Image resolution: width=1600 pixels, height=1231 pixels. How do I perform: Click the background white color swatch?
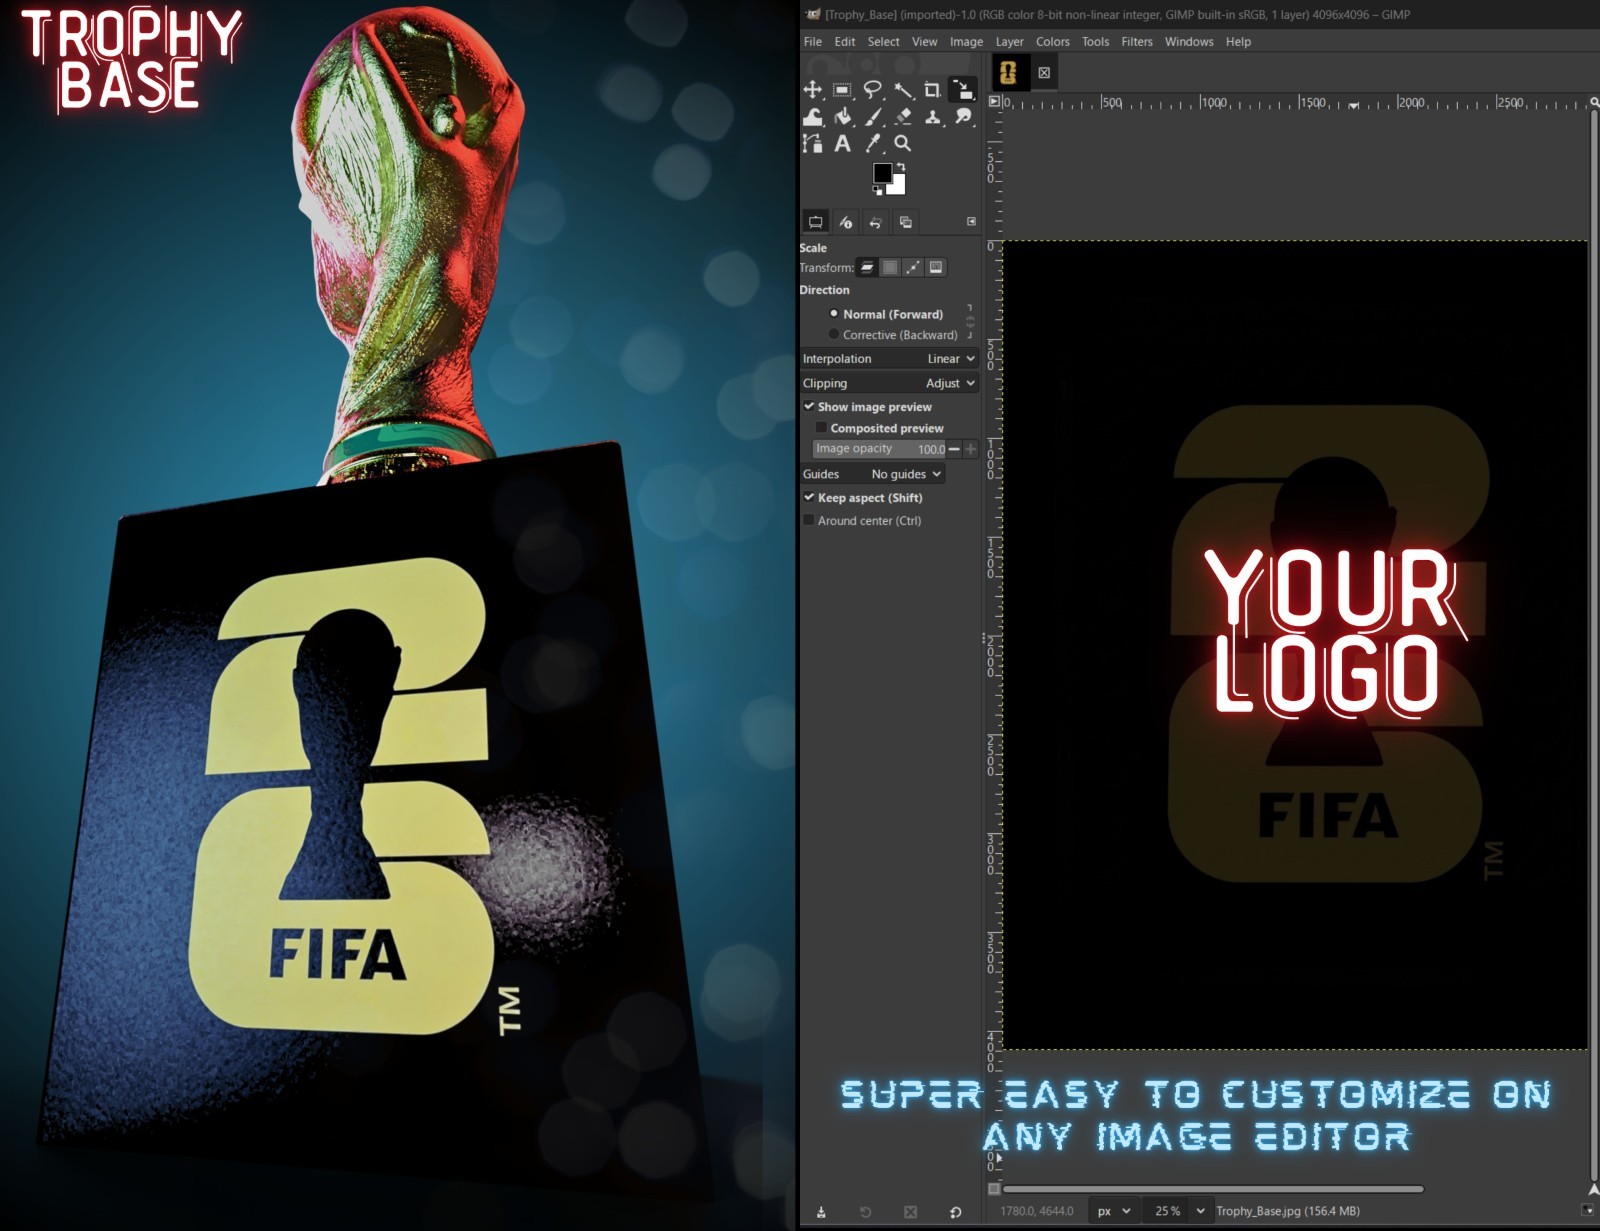(899, 187)
